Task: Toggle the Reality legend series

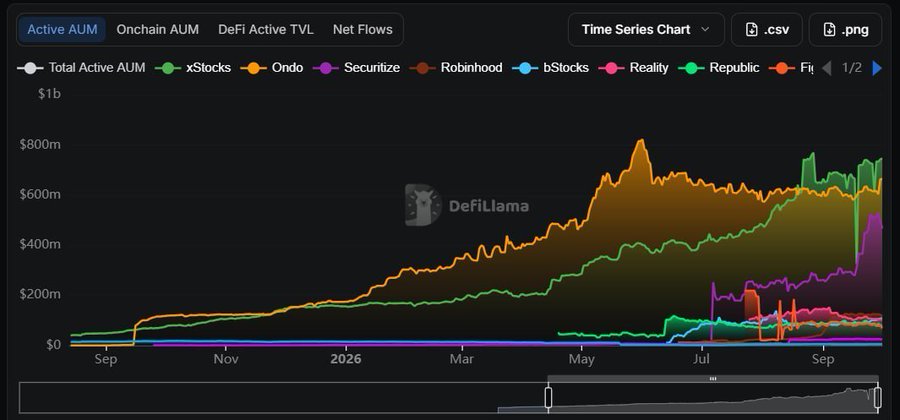Action: click(x=634, y=68)
